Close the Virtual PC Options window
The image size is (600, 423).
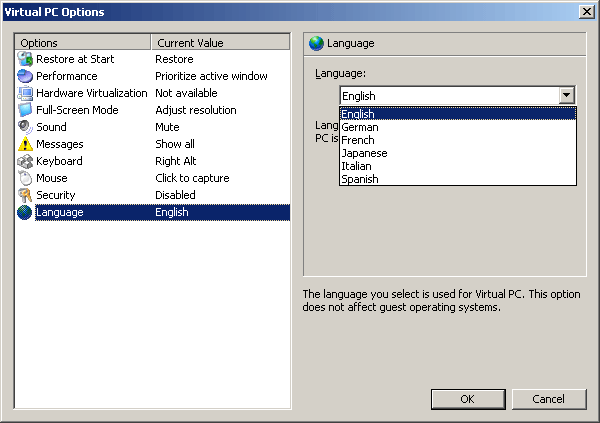tap(586, 12)
